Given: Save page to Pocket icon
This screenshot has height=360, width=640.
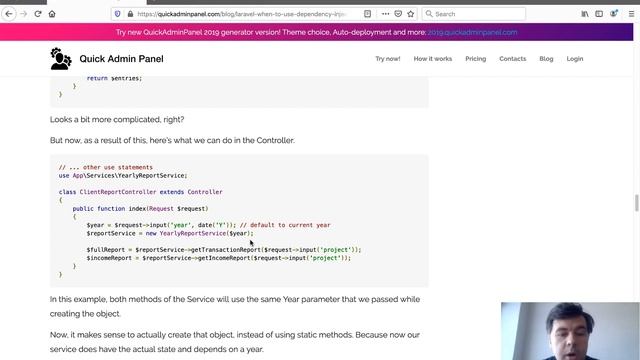Looking at the screenshot, I should coord(398,14).
